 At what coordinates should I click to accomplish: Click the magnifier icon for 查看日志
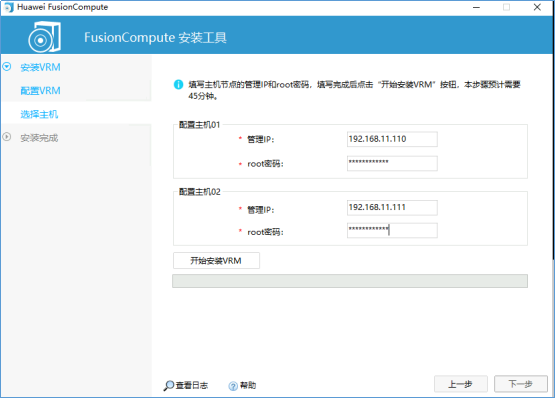[168, 386]
